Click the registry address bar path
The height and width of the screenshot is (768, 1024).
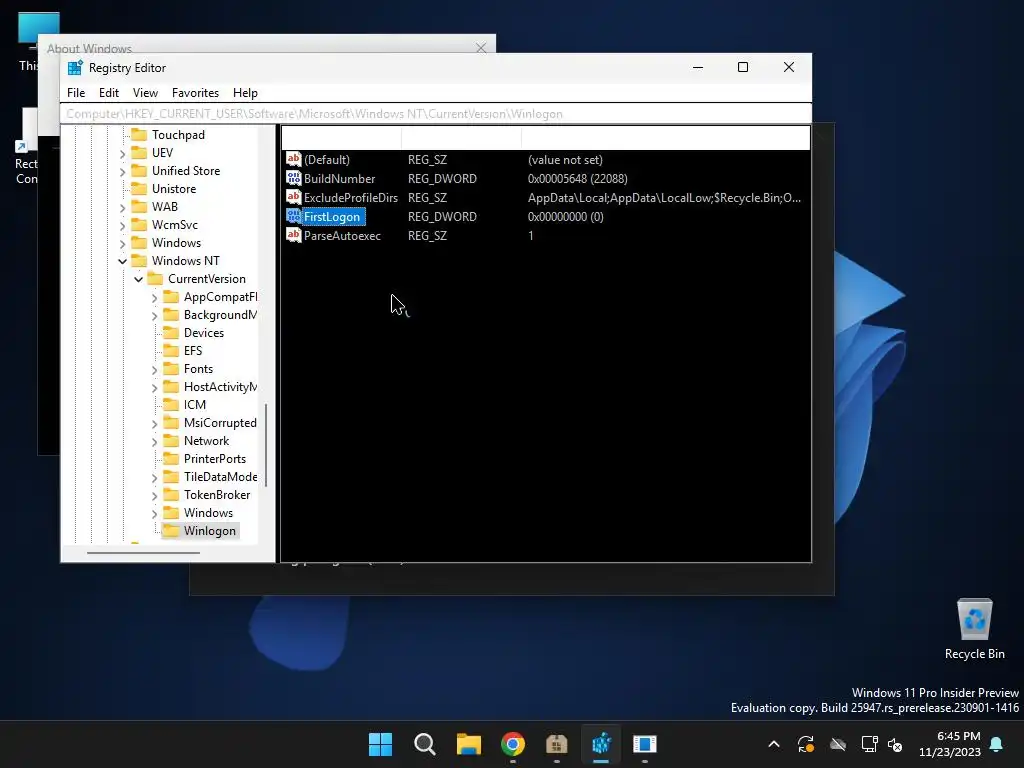[x=436, y=114]
